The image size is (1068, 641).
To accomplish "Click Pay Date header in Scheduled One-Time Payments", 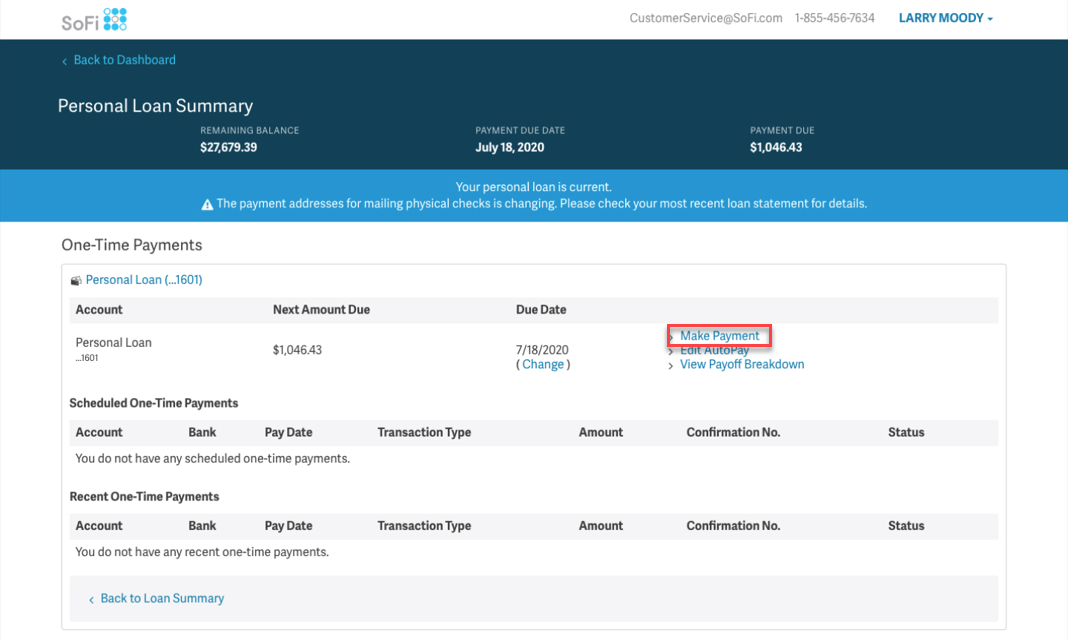I will [x=288, y=432].
